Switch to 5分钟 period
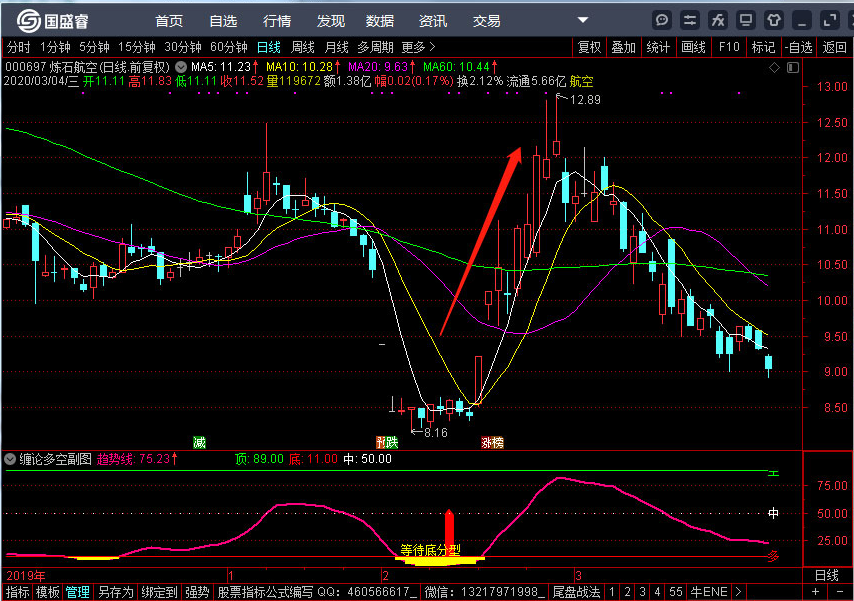The height and width of the screenshot is (601, 854). [94, 47]
